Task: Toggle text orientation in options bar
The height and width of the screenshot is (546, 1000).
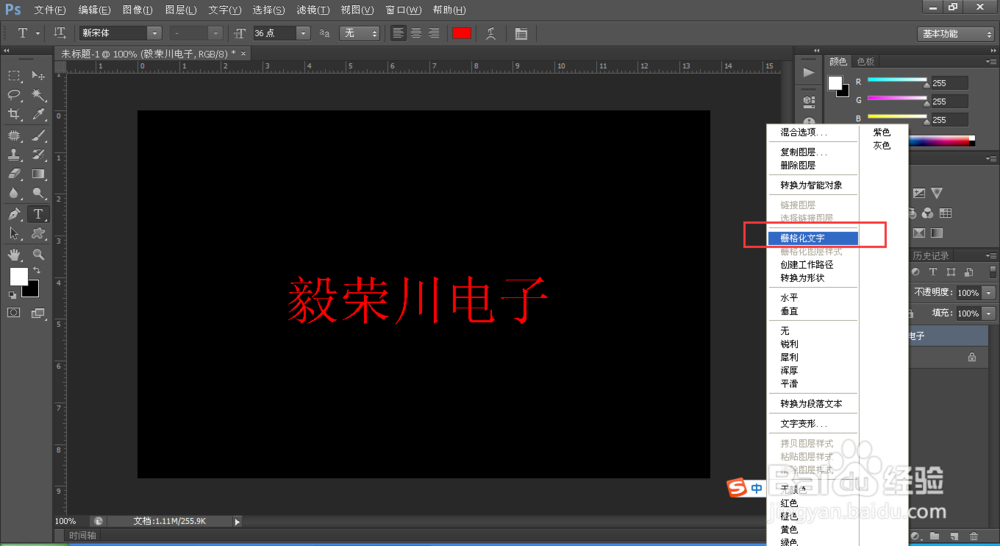Action: 59,33
